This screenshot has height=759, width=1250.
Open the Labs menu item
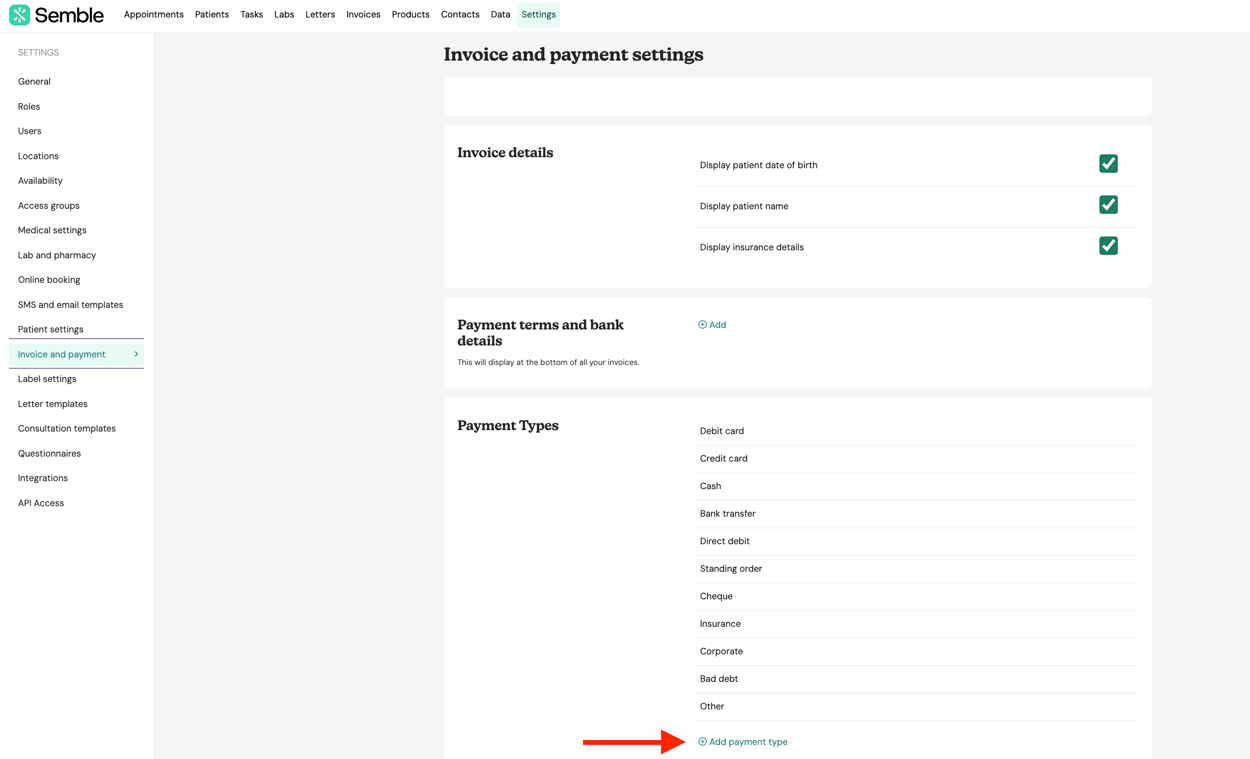[284, 15]
